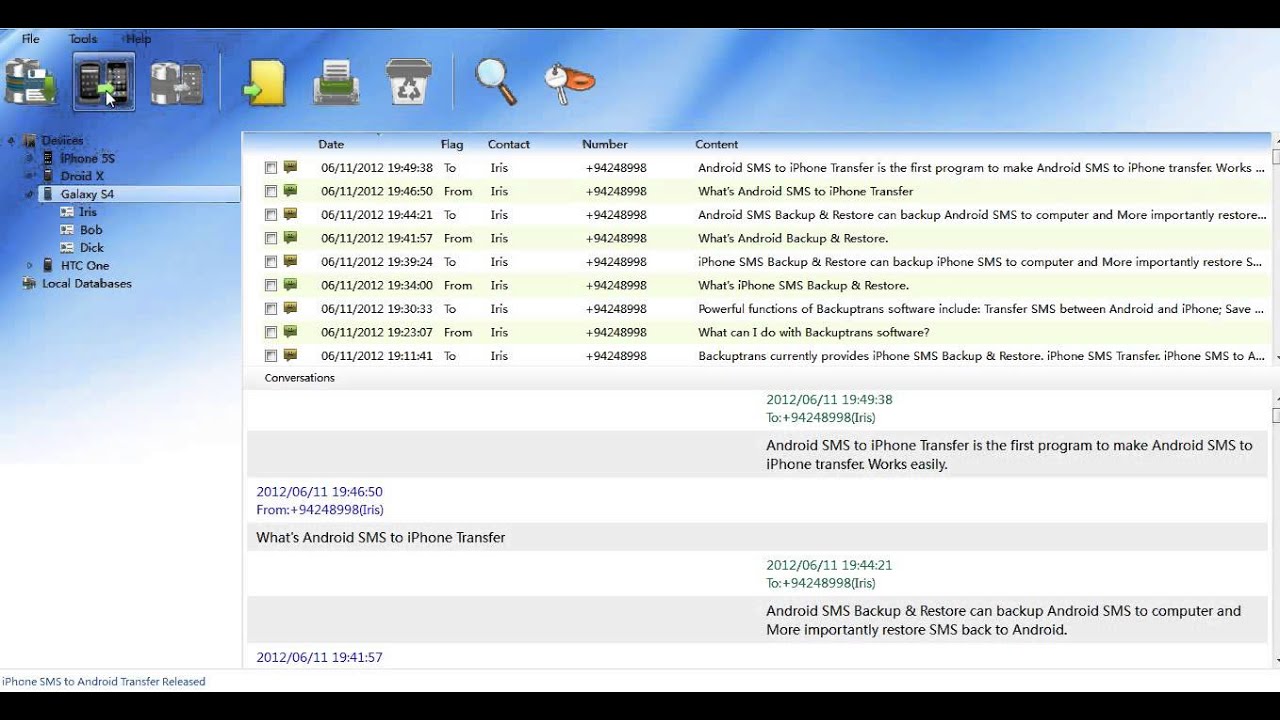Screen dimensions: 1280x720
Task: Click the 'Conversations' pane label
Action: [x=299, y=378]
